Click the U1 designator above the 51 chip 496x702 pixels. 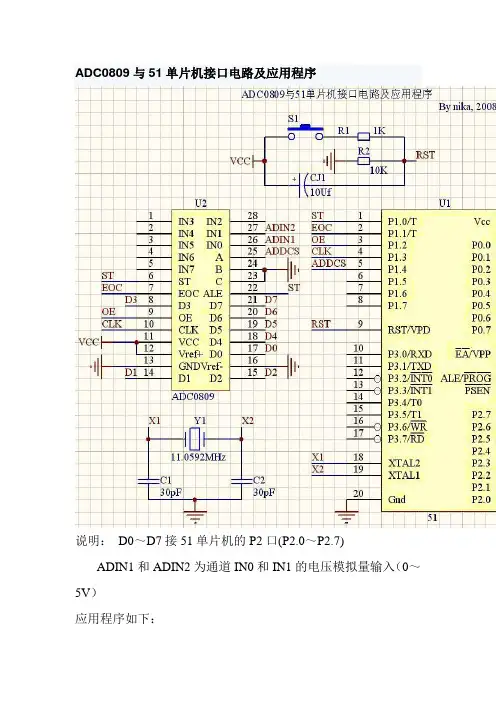point(445,204)
